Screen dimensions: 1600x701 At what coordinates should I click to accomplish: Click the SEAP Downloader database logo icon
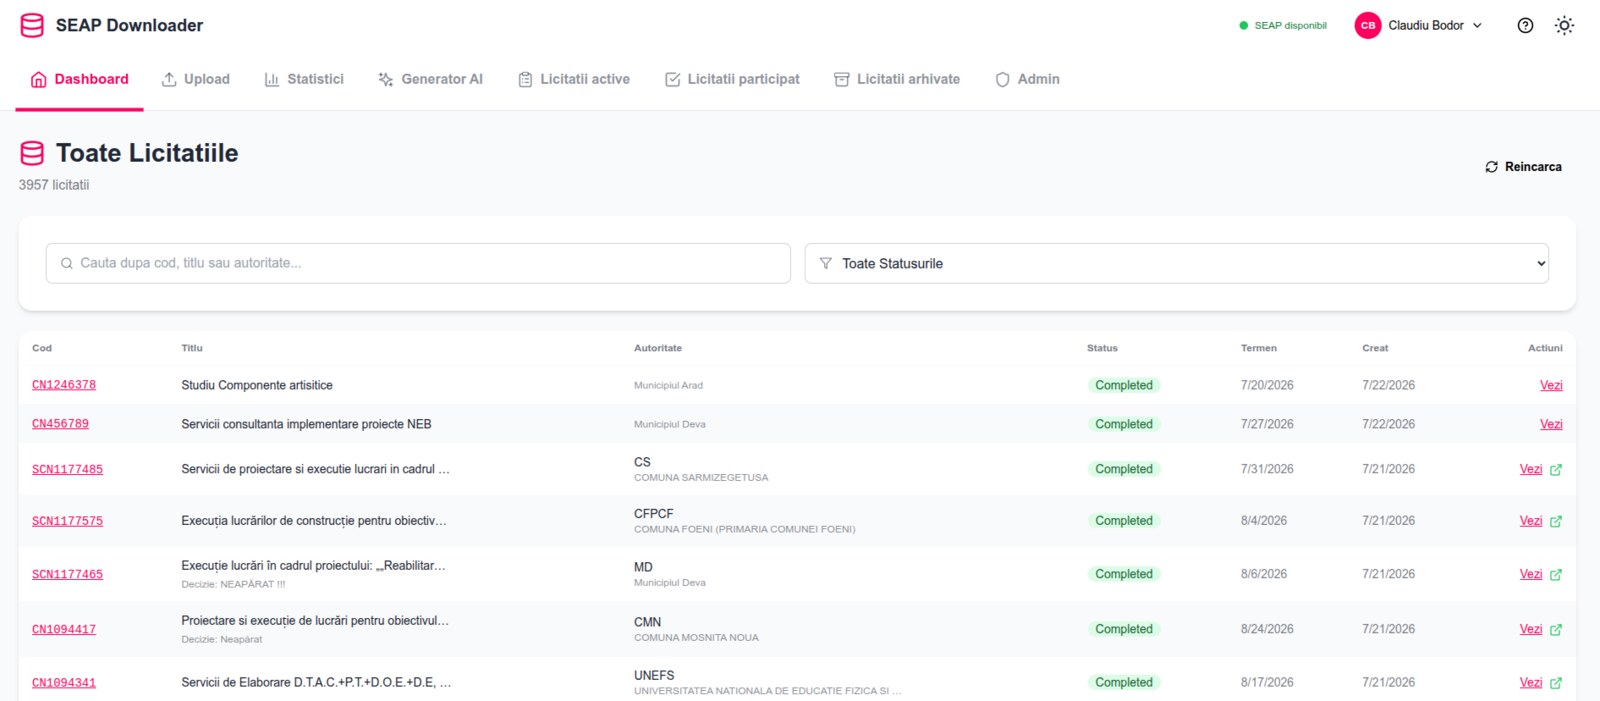[x=32, y=25]
